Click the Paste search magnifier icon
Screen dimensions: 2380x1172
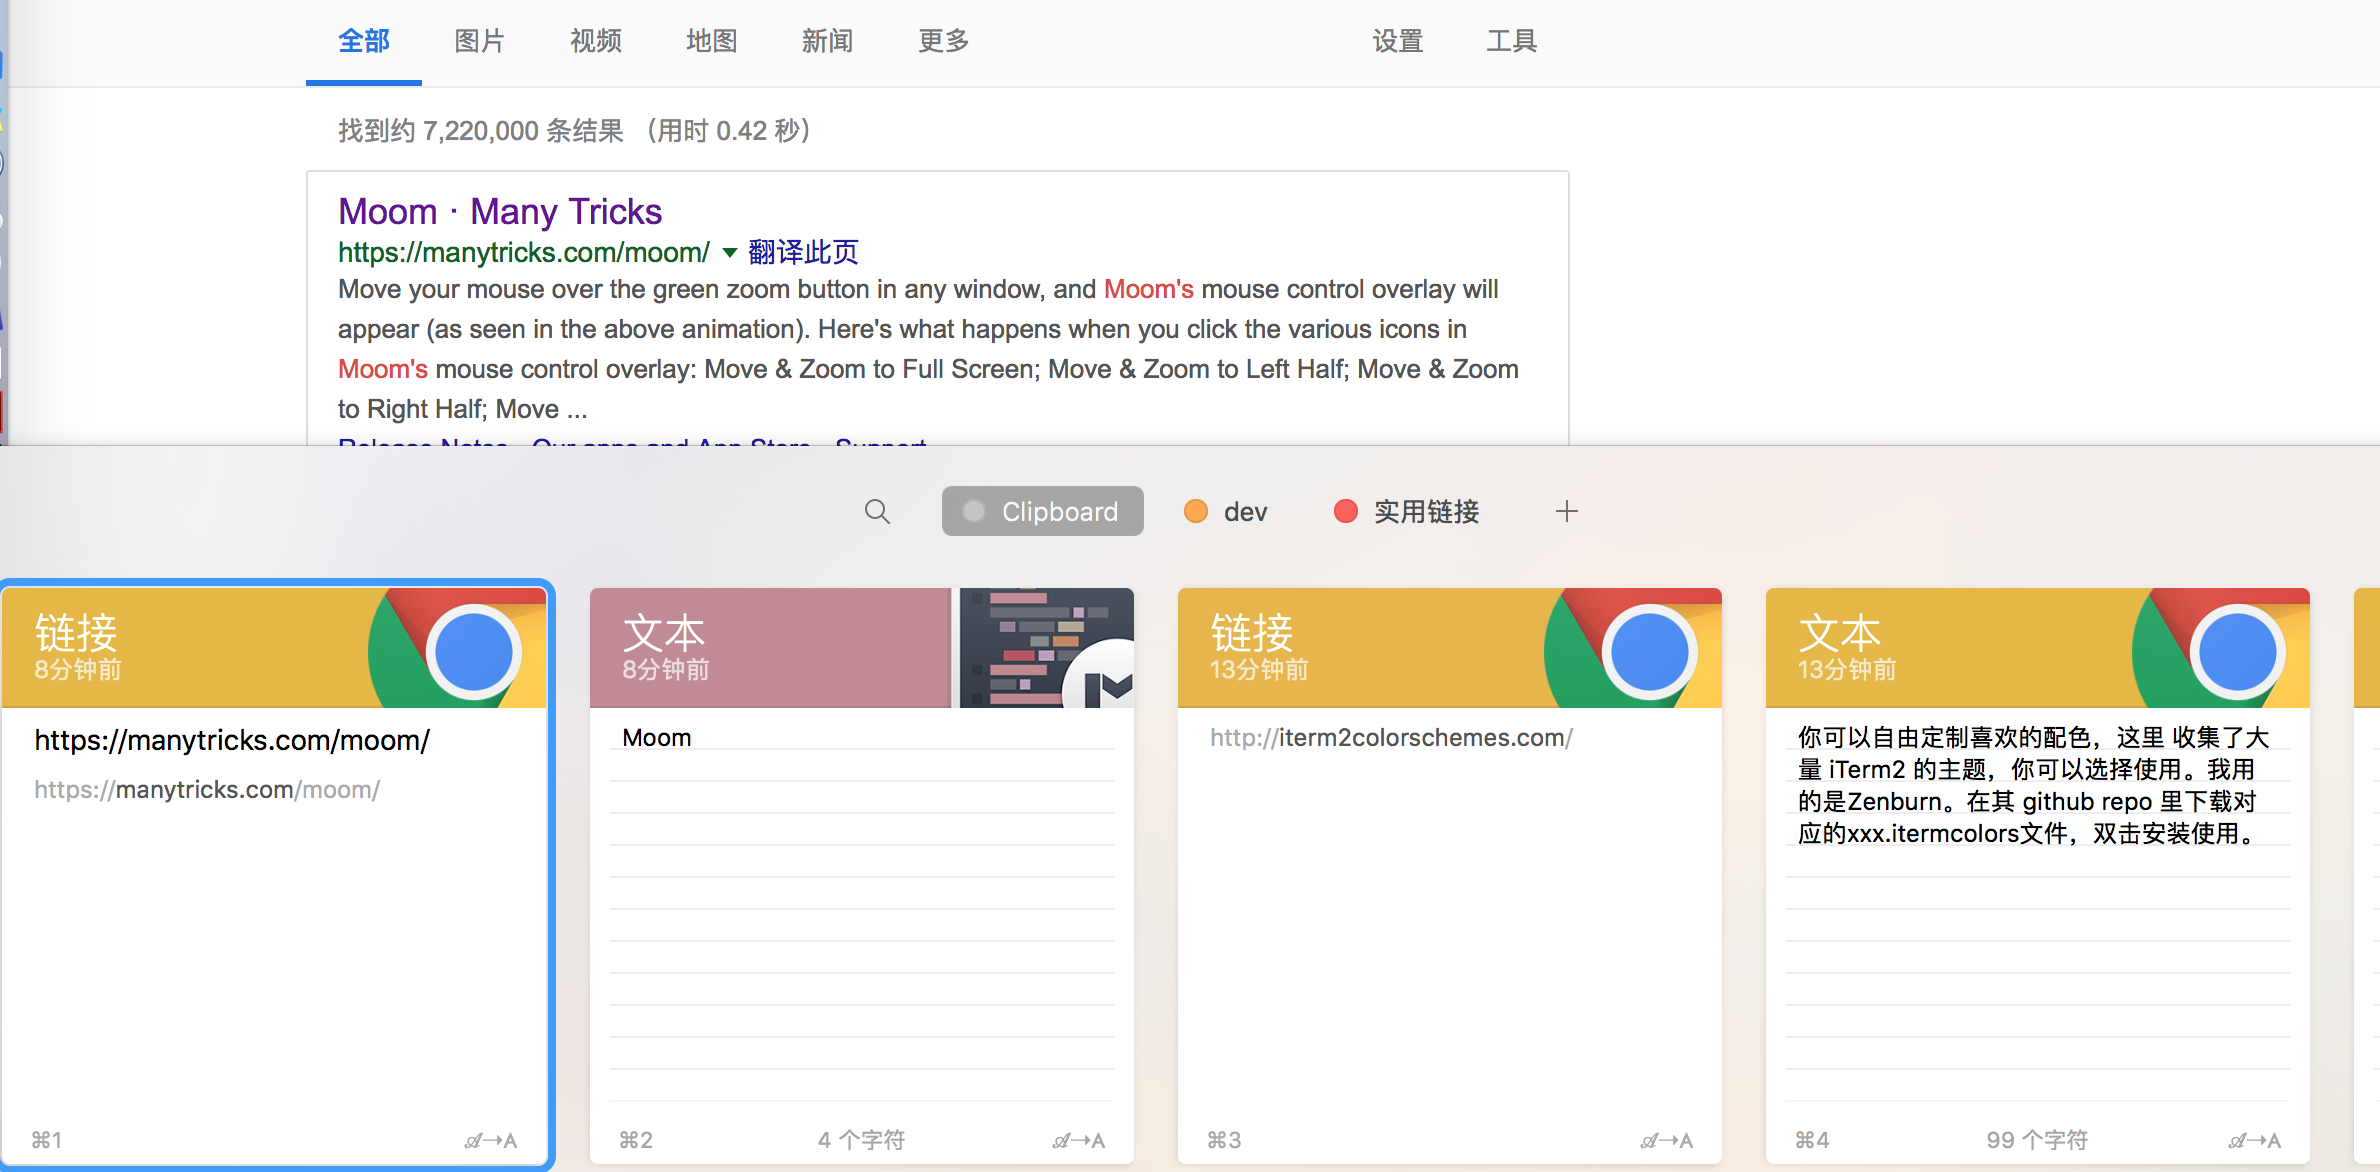coord(877,512)
